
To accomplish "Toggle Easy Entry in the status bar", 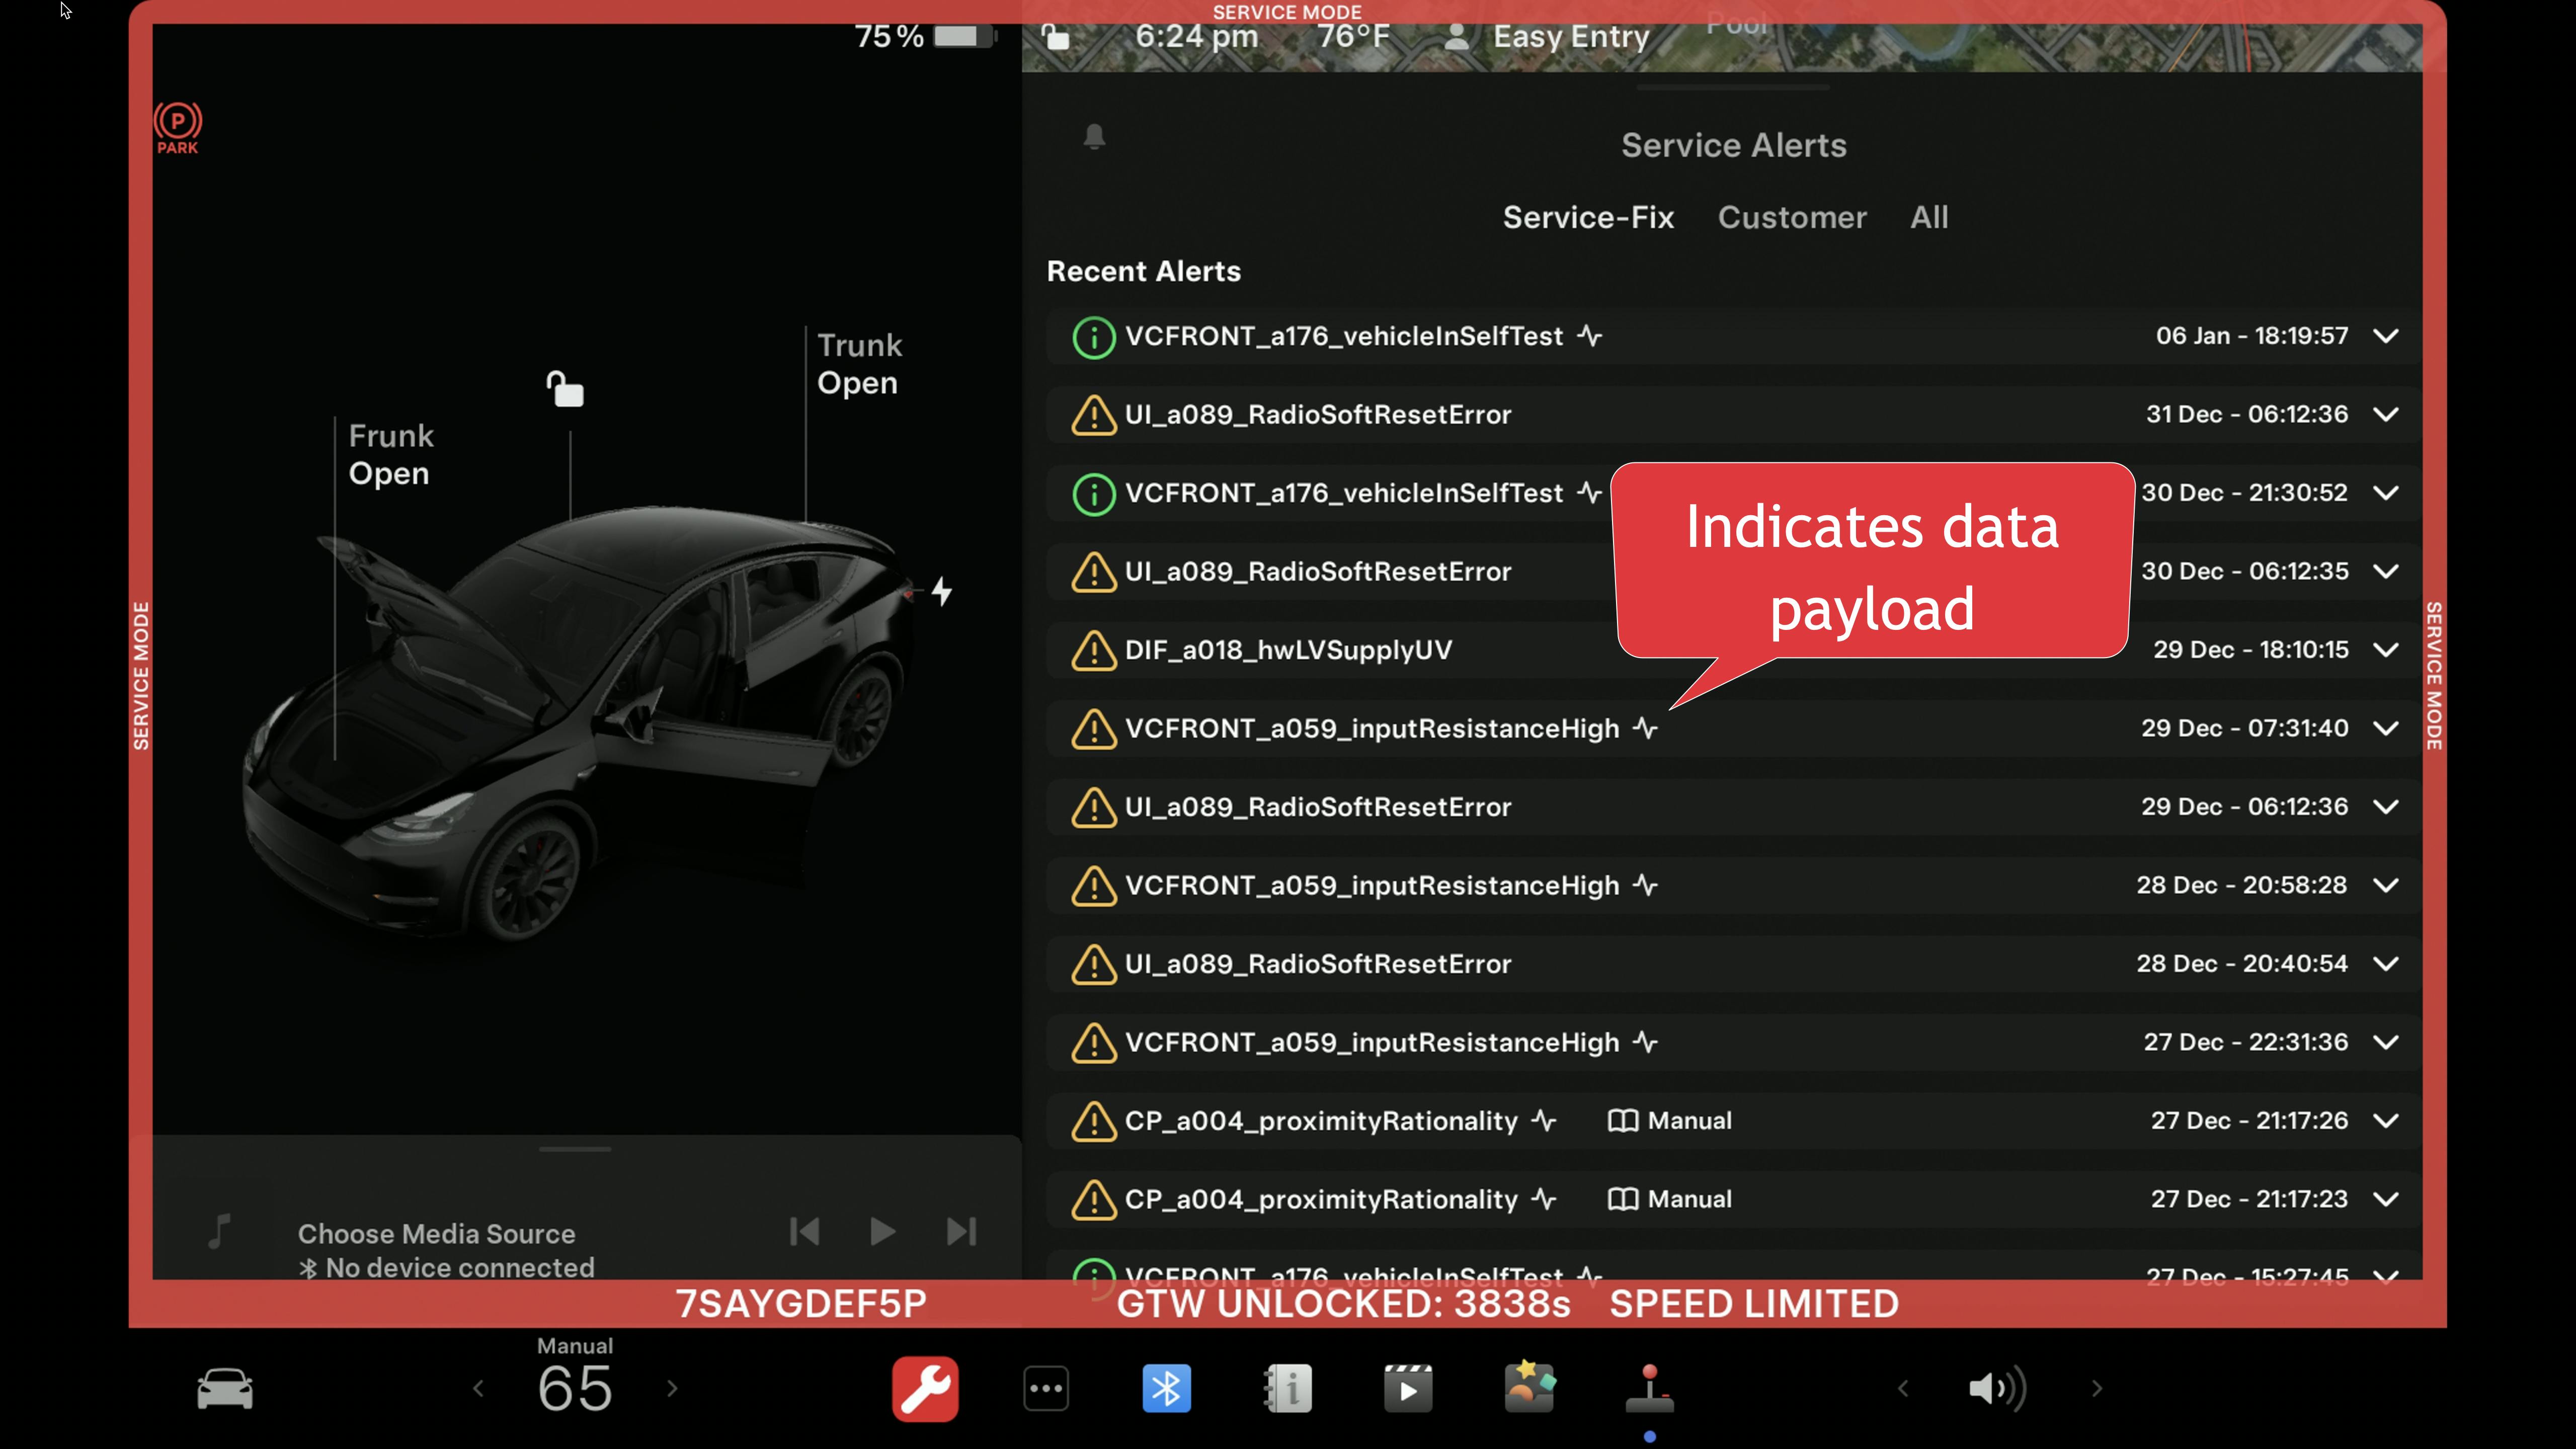I will 1570,37.
